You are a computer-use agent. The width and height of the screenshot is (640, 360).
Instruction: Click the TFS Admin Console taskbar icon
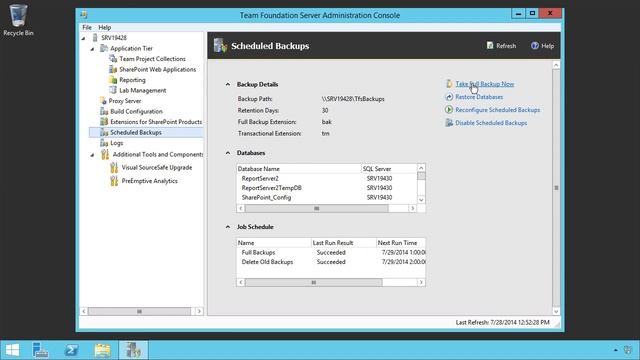133,350
